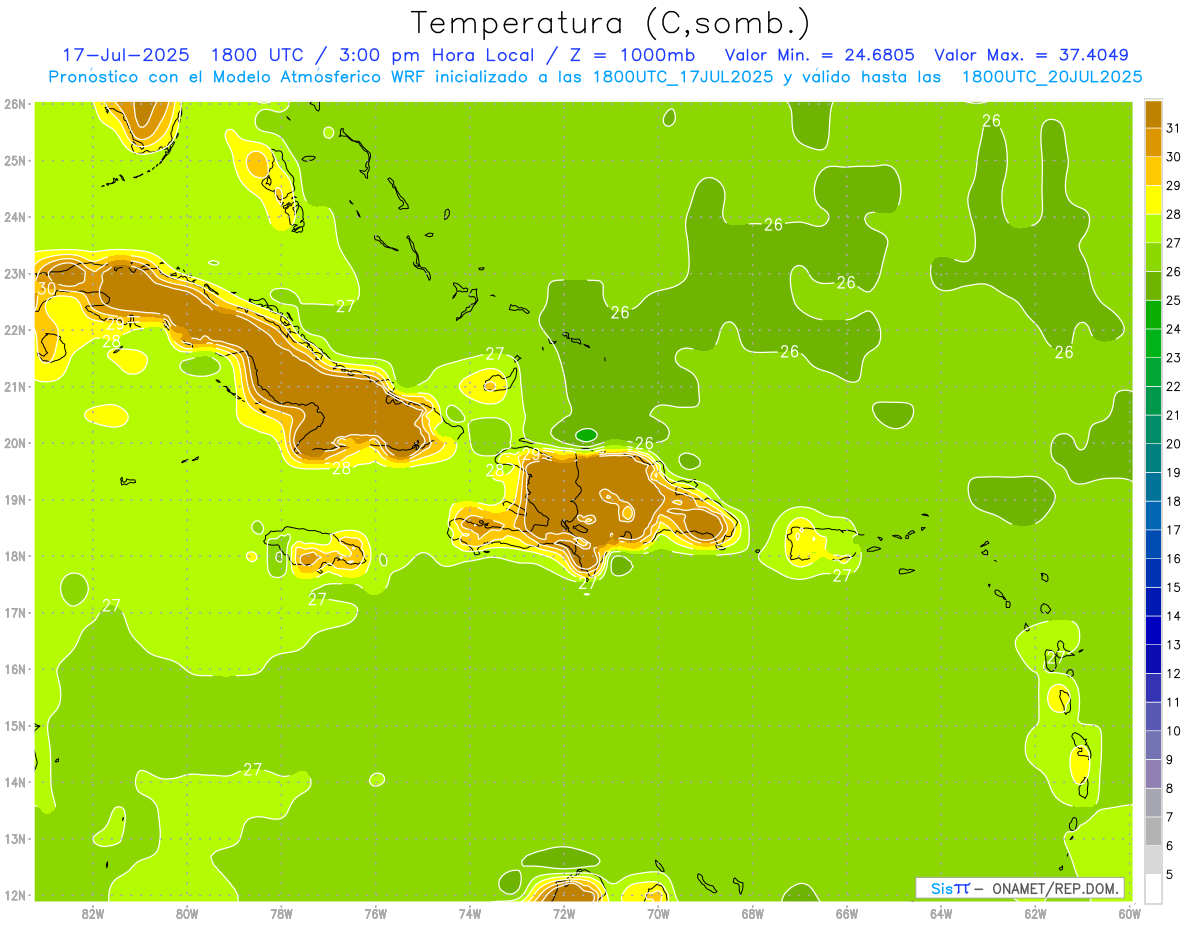Click the color bar segment between 20 and 21
The width and height of the screenshot is (1200, 927).
click(1153, 429)
